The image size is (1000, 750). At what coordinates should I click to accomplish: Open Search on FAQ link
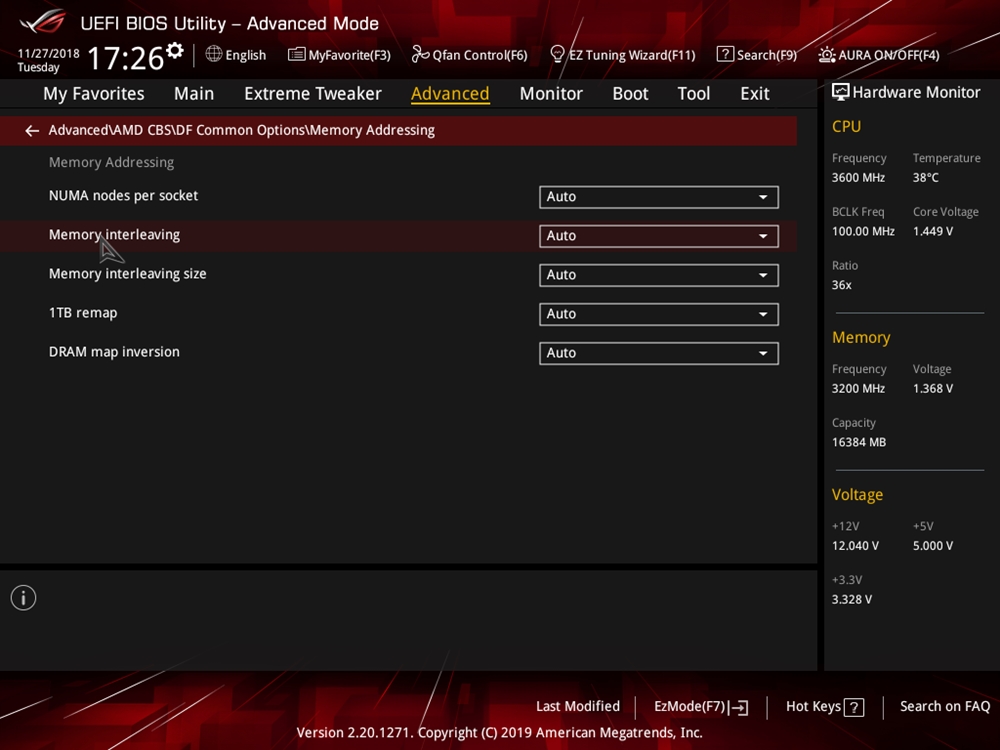[x=945, y=707]
